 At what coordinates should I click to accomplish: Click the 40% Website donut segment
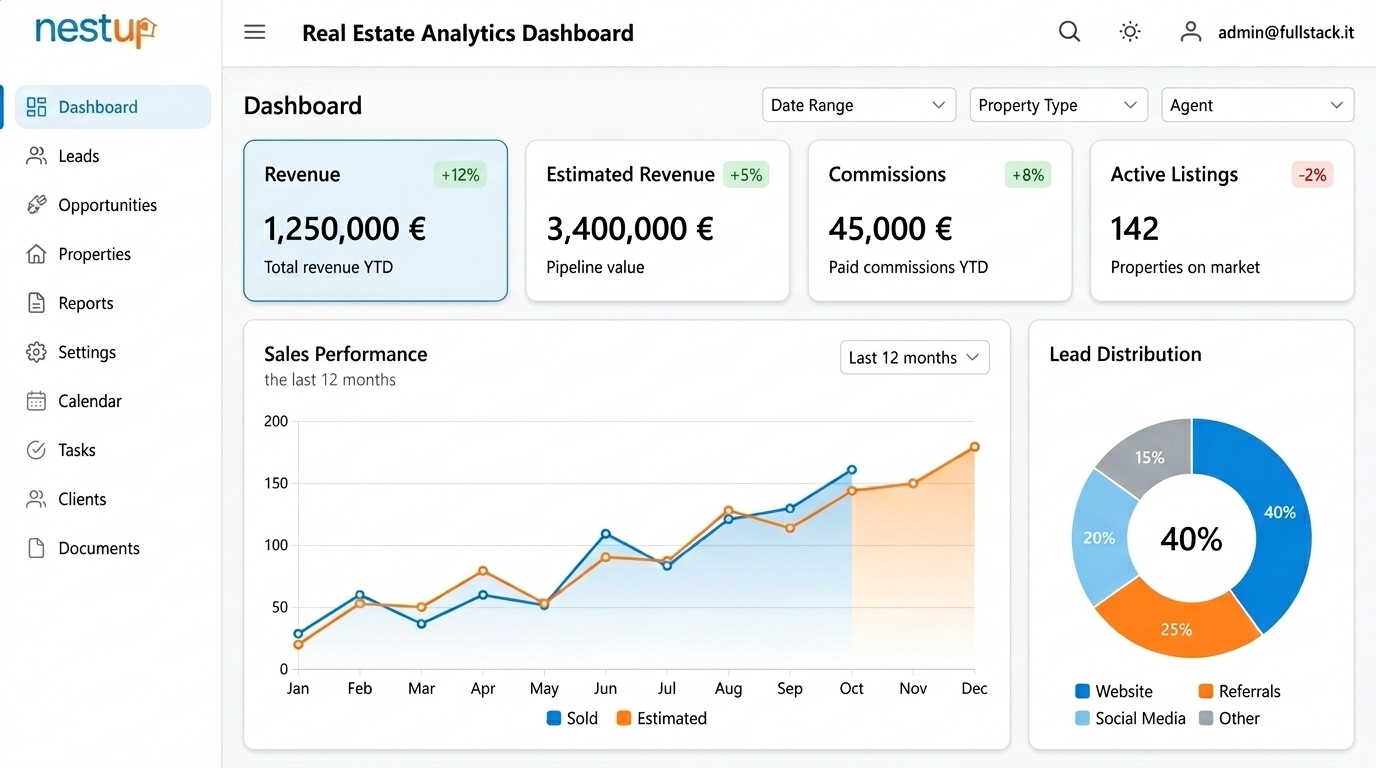(x=1280, y=512)
